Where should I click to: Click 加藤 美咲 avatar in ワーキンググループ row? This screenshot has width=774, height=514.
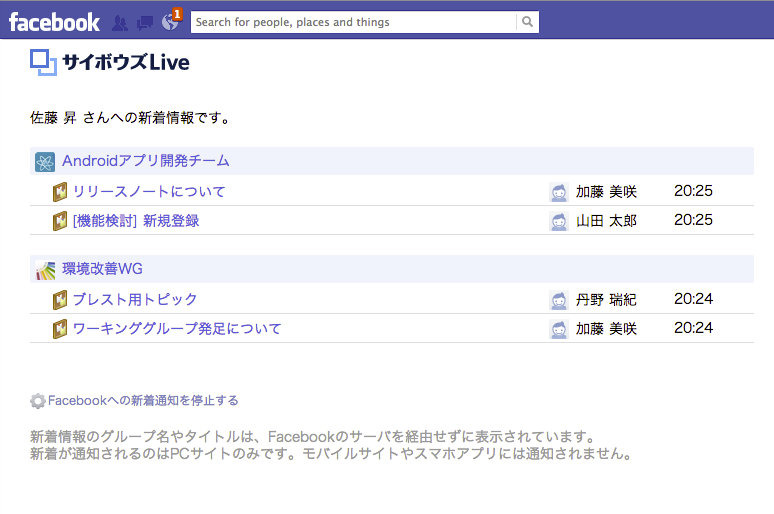click(x=559, y=329)
